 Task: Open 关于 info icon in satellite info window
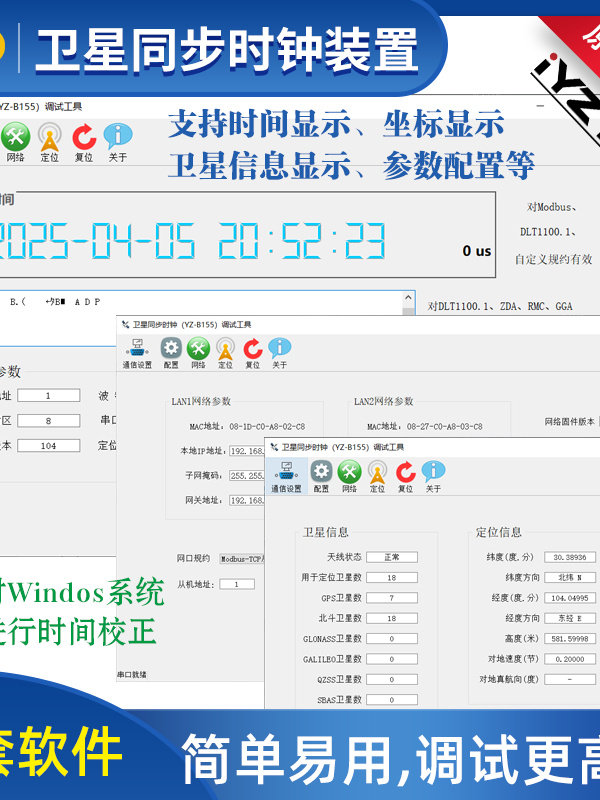[x=433, y=475]
